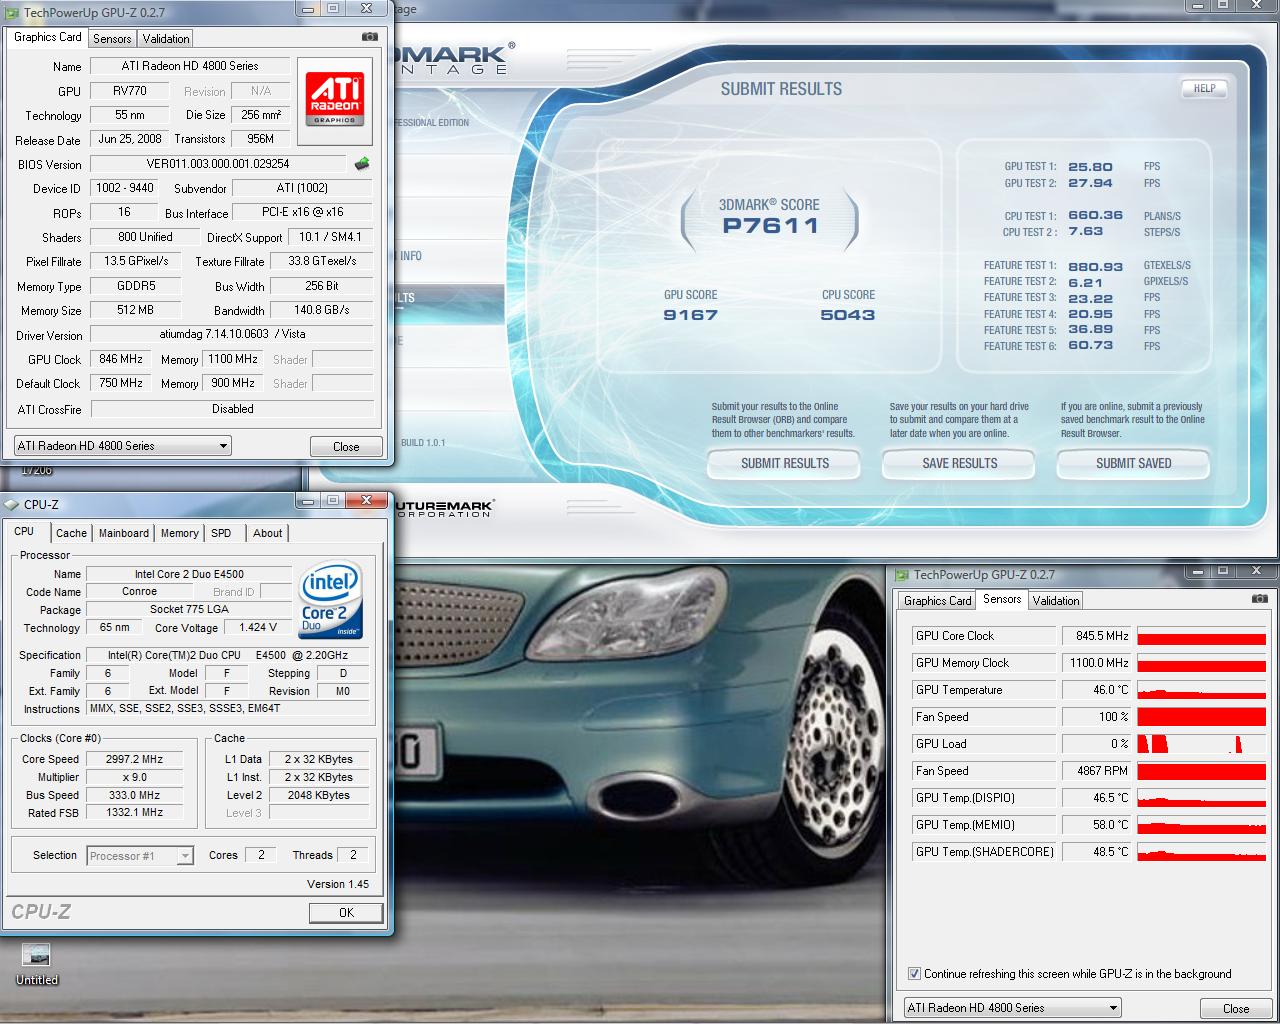
Task: Click the GPU Temp.(SHADERCORE) 48.5 °C value
Action: pyautogui.click(x=1096, y=852)
